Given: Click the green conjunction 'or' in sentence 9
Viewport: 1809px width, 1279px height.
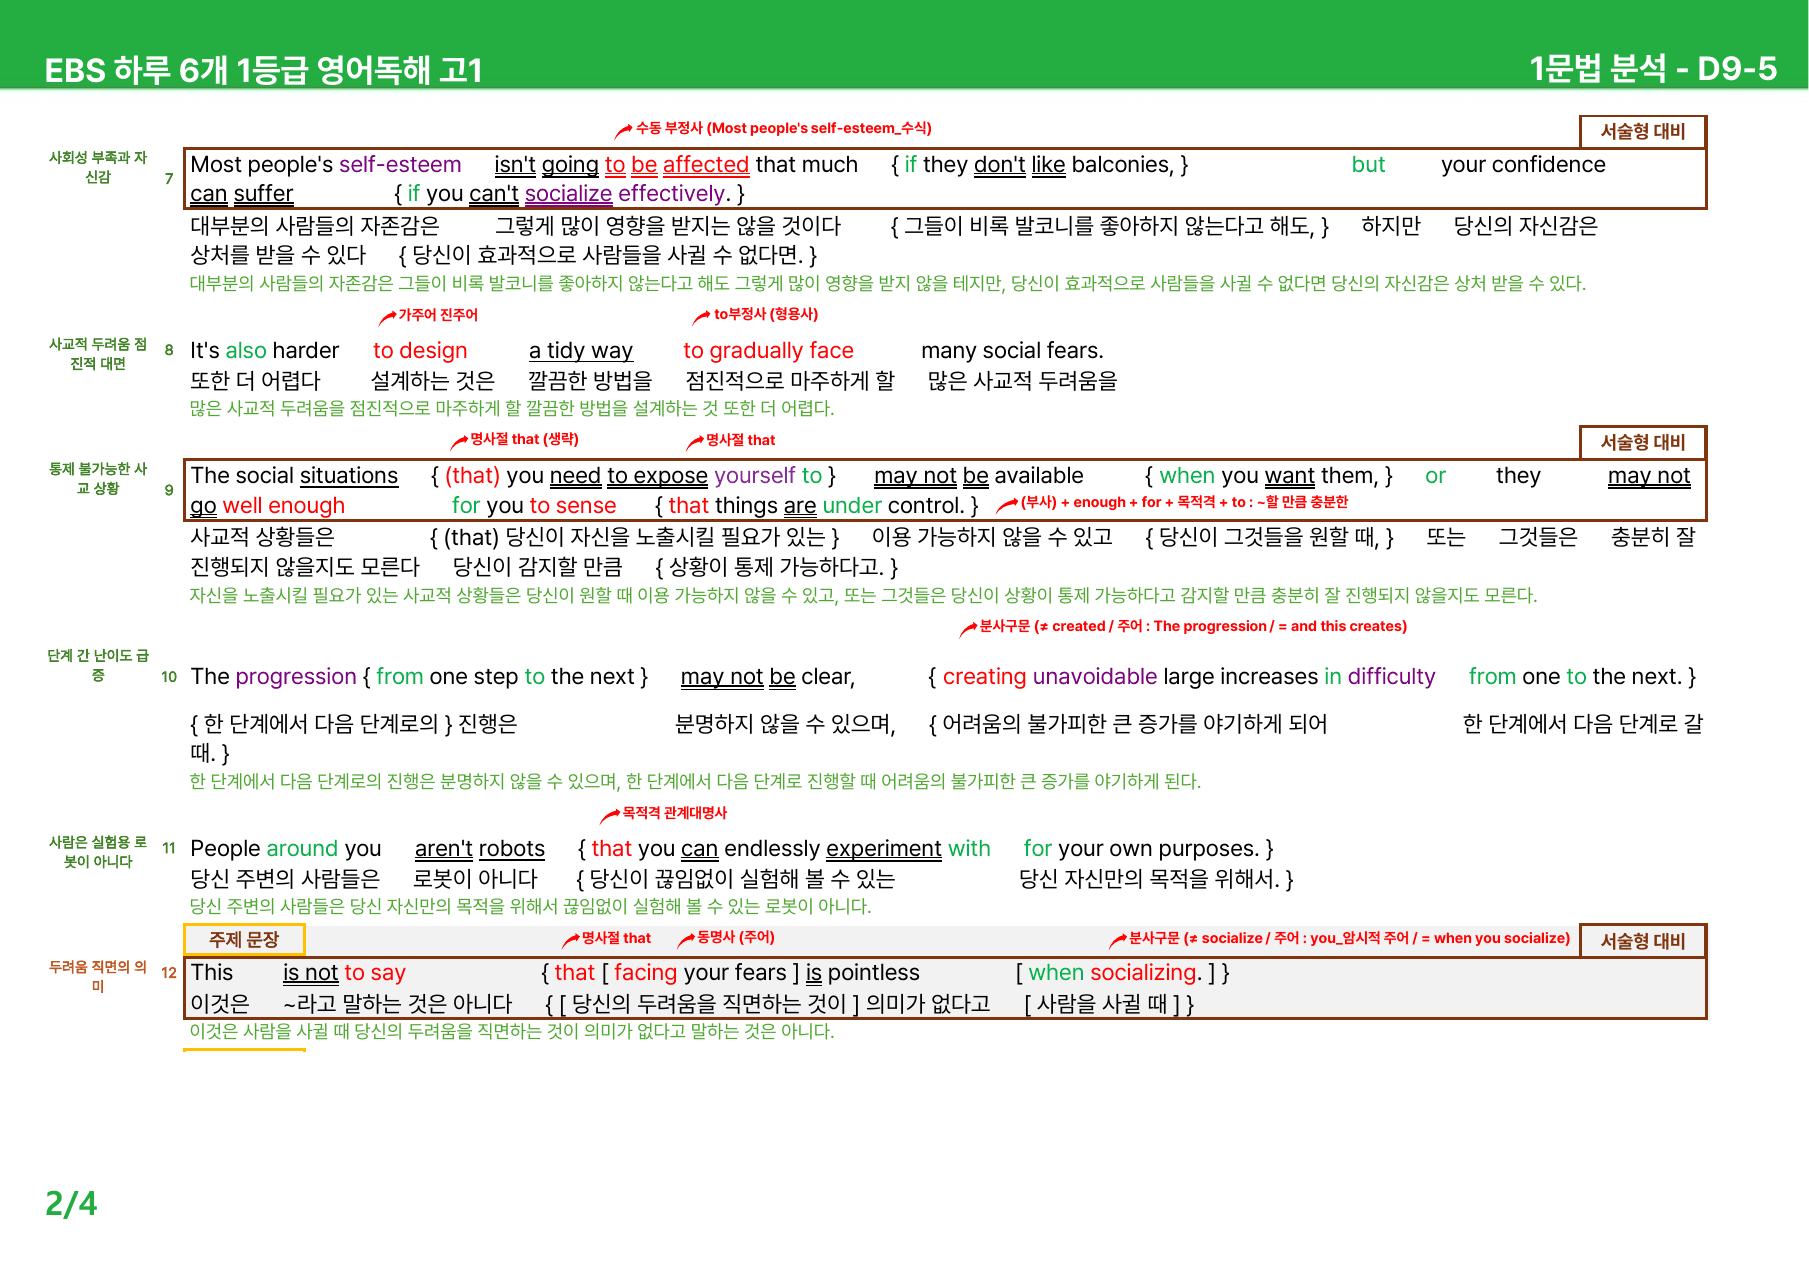Looking at the screenshot, I should pyautogui.click(x=1435, y=475).
